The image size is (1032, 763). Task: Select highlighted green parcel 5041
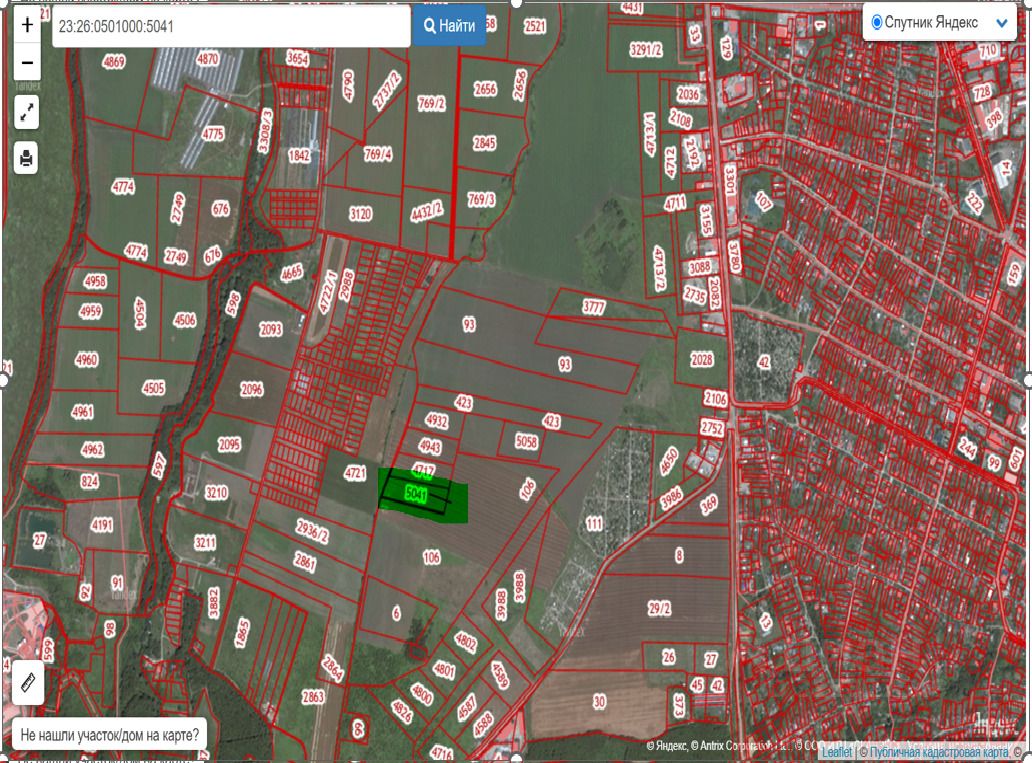[416, 493]
